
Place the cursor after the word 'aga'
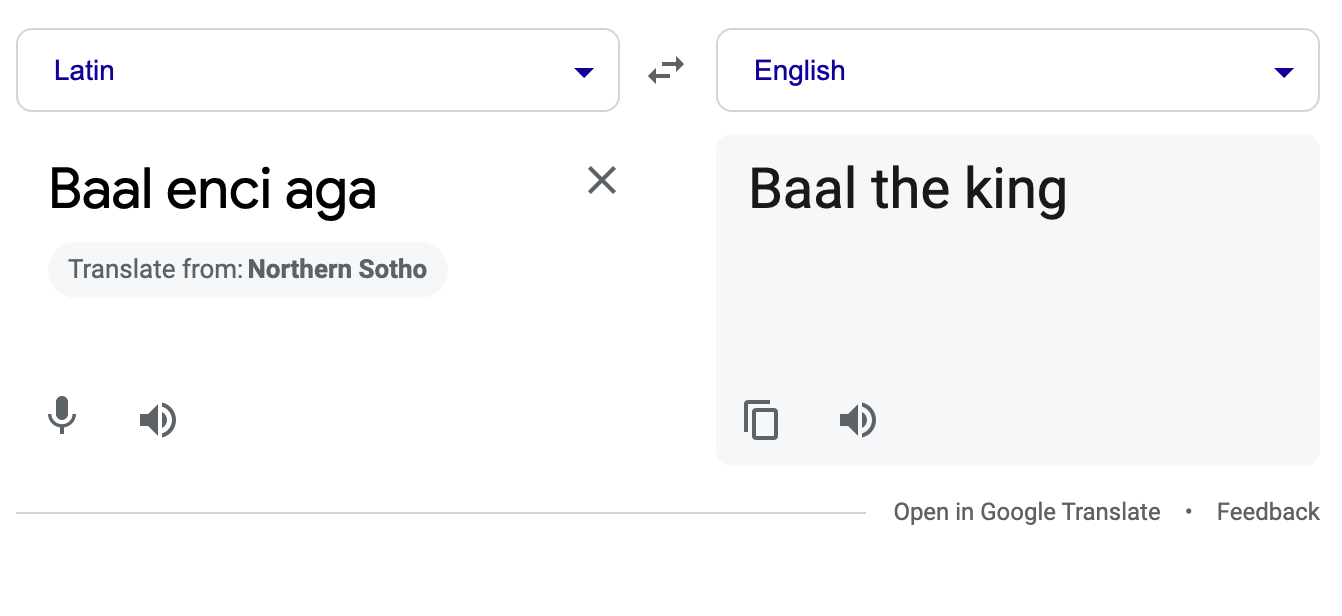(x=378, y=189)
